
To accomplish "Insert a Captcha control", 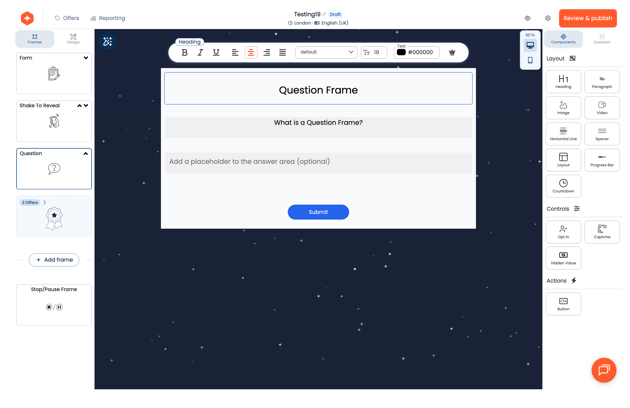I will coord(601,232).
